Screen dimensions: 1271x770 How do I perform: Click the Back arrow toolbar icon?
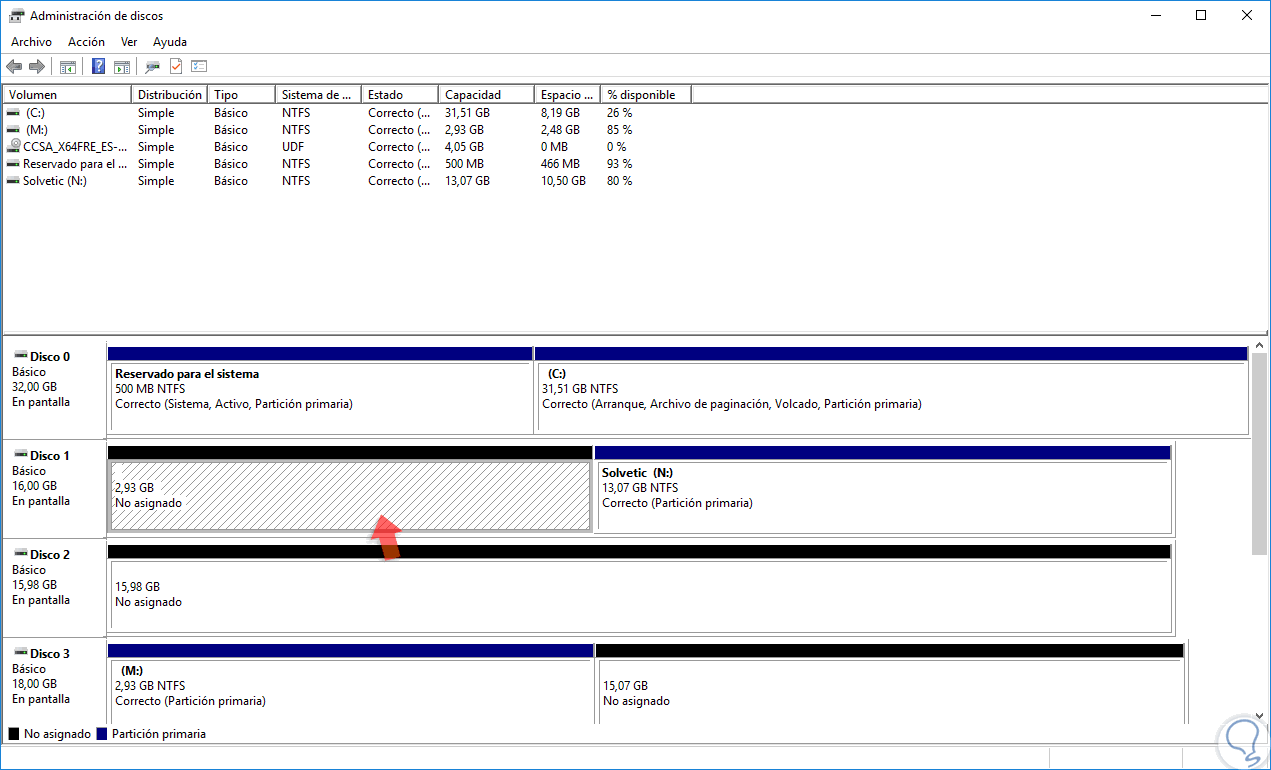pos(14,67)
